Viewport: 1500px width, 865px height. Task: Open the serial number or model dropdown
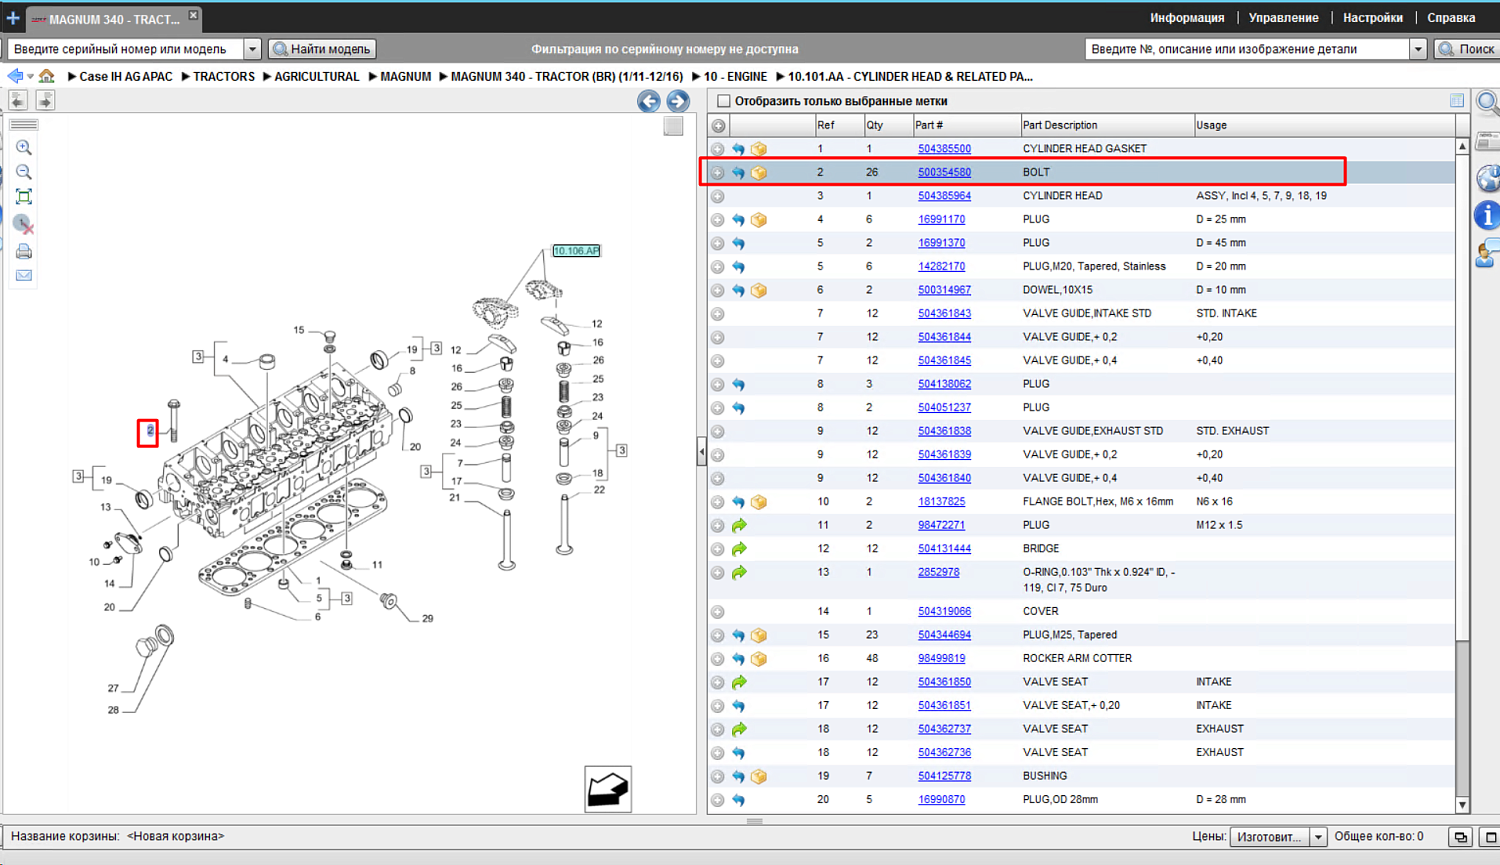(x=252, y=49)
